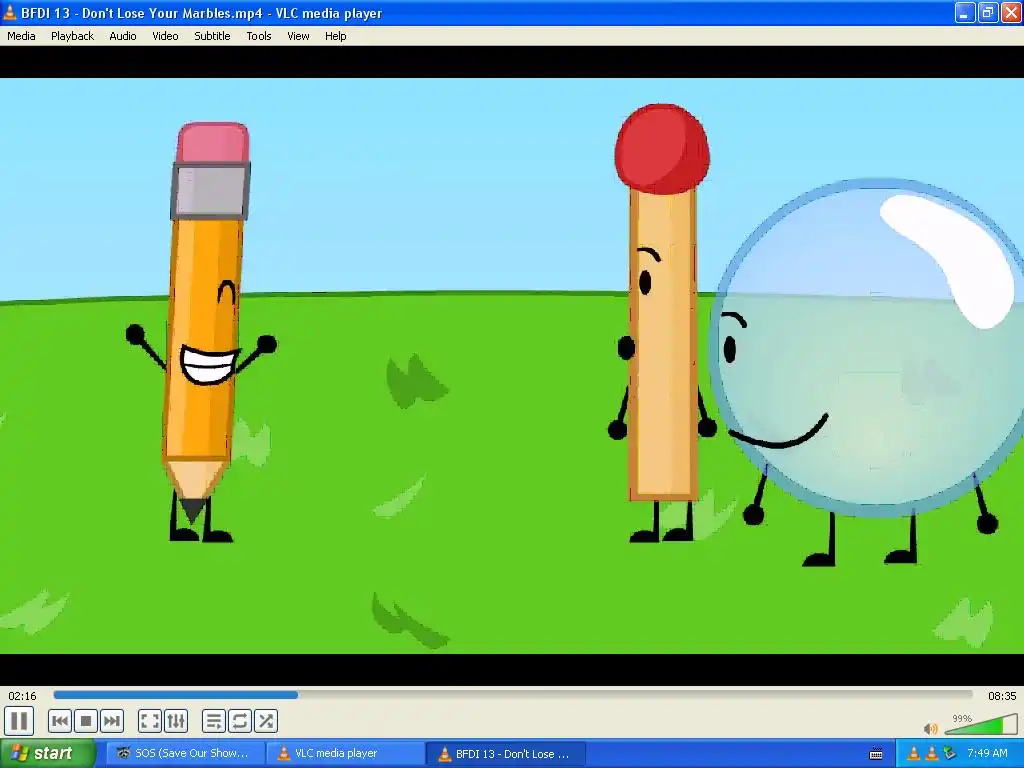This screenshot has height=768, width=1024.
Task: Click the 7:49 AM system clock
Action: [x=987, y=754]
